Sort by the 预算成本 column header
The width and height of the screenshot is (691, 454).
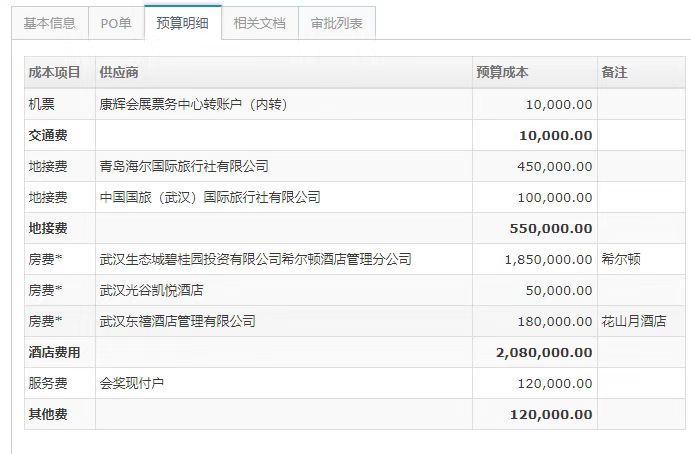pyautogui.click(x=503, y=73)
